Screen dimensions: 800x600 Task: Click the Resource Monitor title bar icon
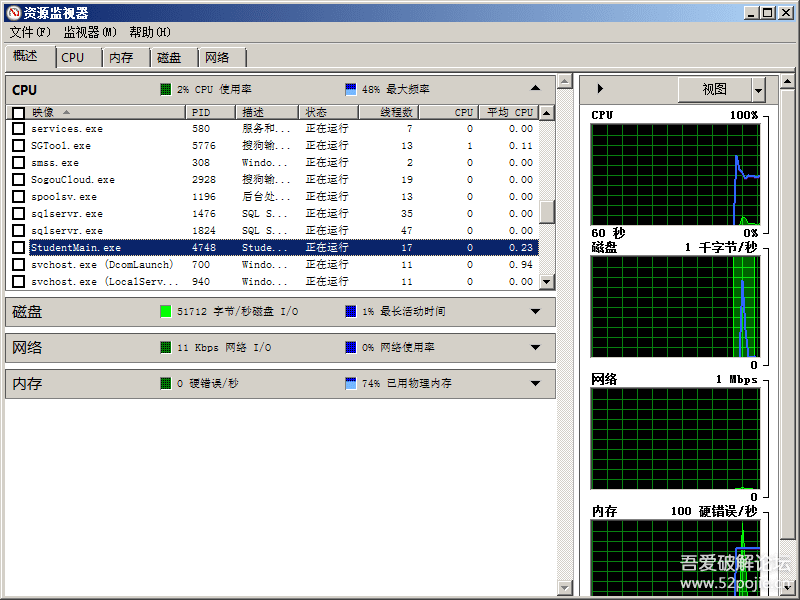pyautogui.click(x=13, y=13)
